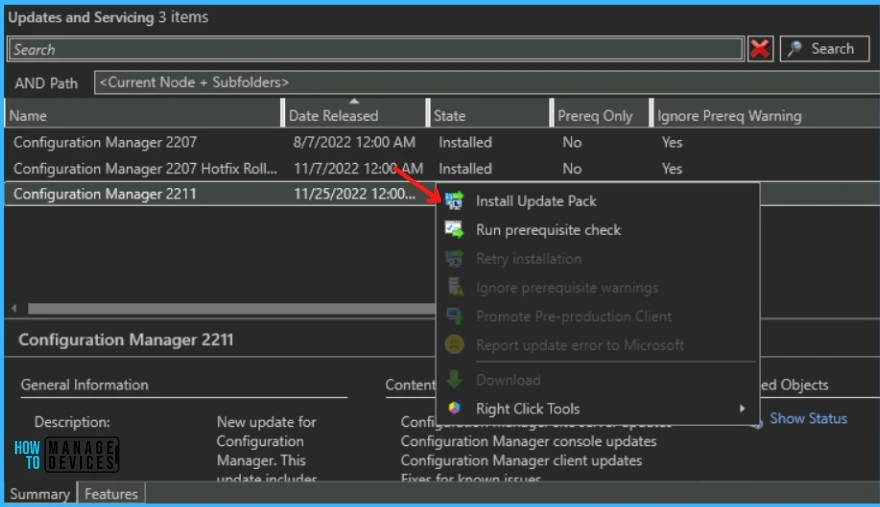Click the horizontal scrollbar thumb
Screen dimensions: 880x507
[x=231, y=308]
